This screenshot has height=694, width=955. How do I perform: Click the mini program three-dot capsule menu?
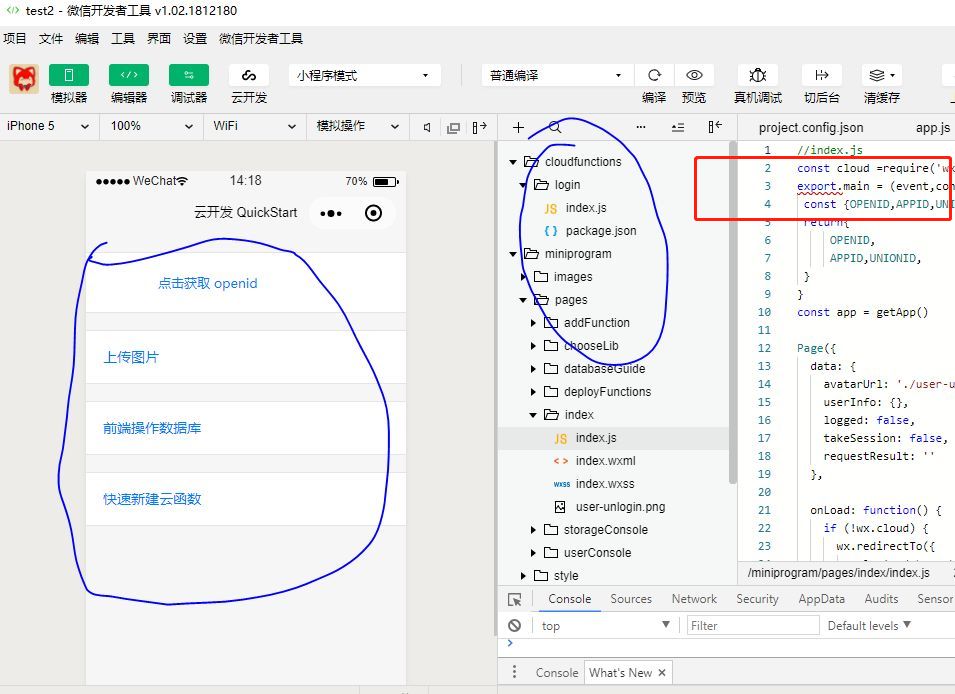tap(331, 213)
